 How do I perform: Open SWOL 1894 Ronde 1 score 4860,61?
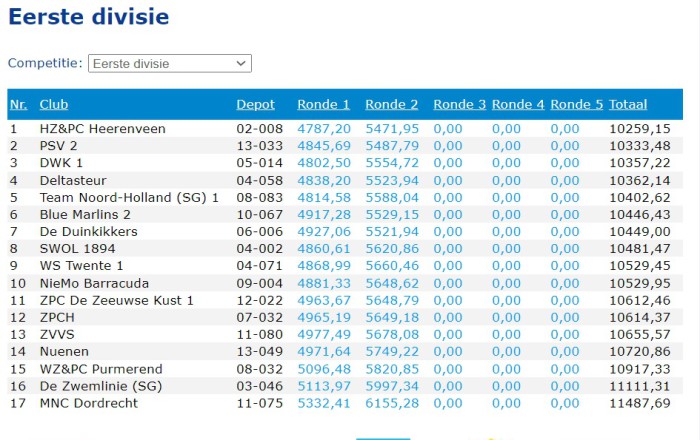[x=324, y=249]
